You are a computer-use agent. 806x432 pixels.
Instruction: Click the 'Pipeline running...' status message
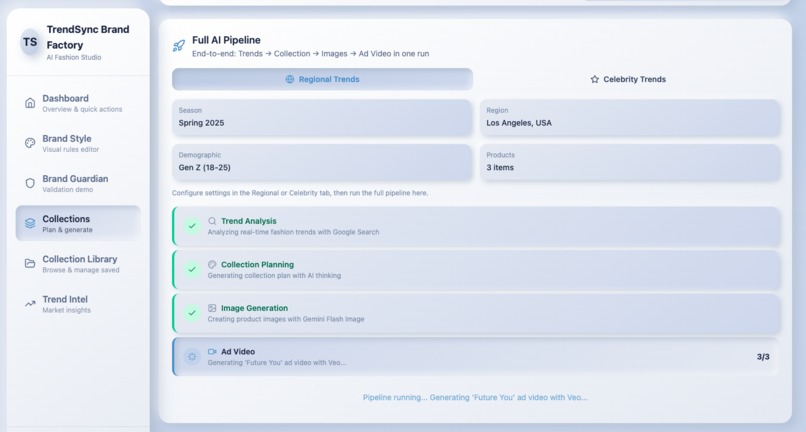[475, 398]
